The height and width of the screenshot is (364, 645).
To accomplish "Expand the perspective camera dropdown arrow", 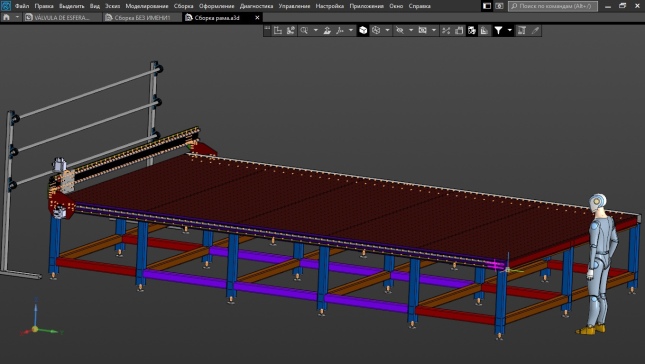I will (x=434, y=30).
